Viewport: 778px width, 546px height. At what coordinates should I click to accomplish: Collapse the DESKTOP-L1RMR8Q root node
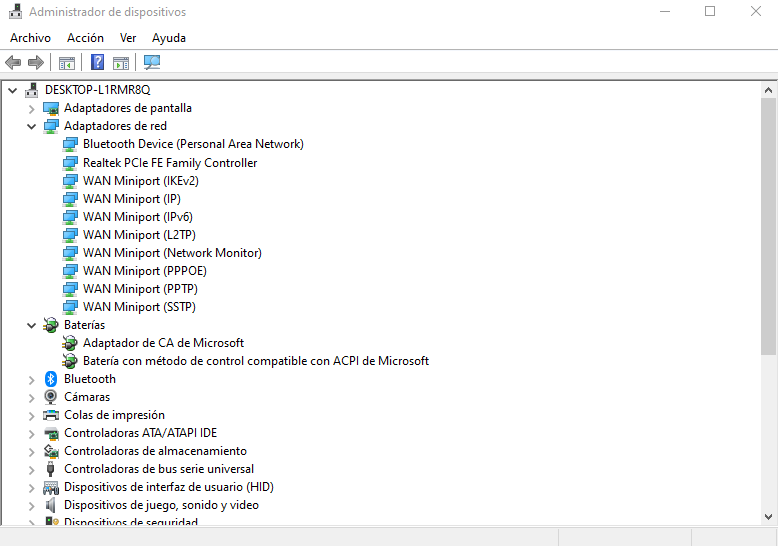[13, 90]
